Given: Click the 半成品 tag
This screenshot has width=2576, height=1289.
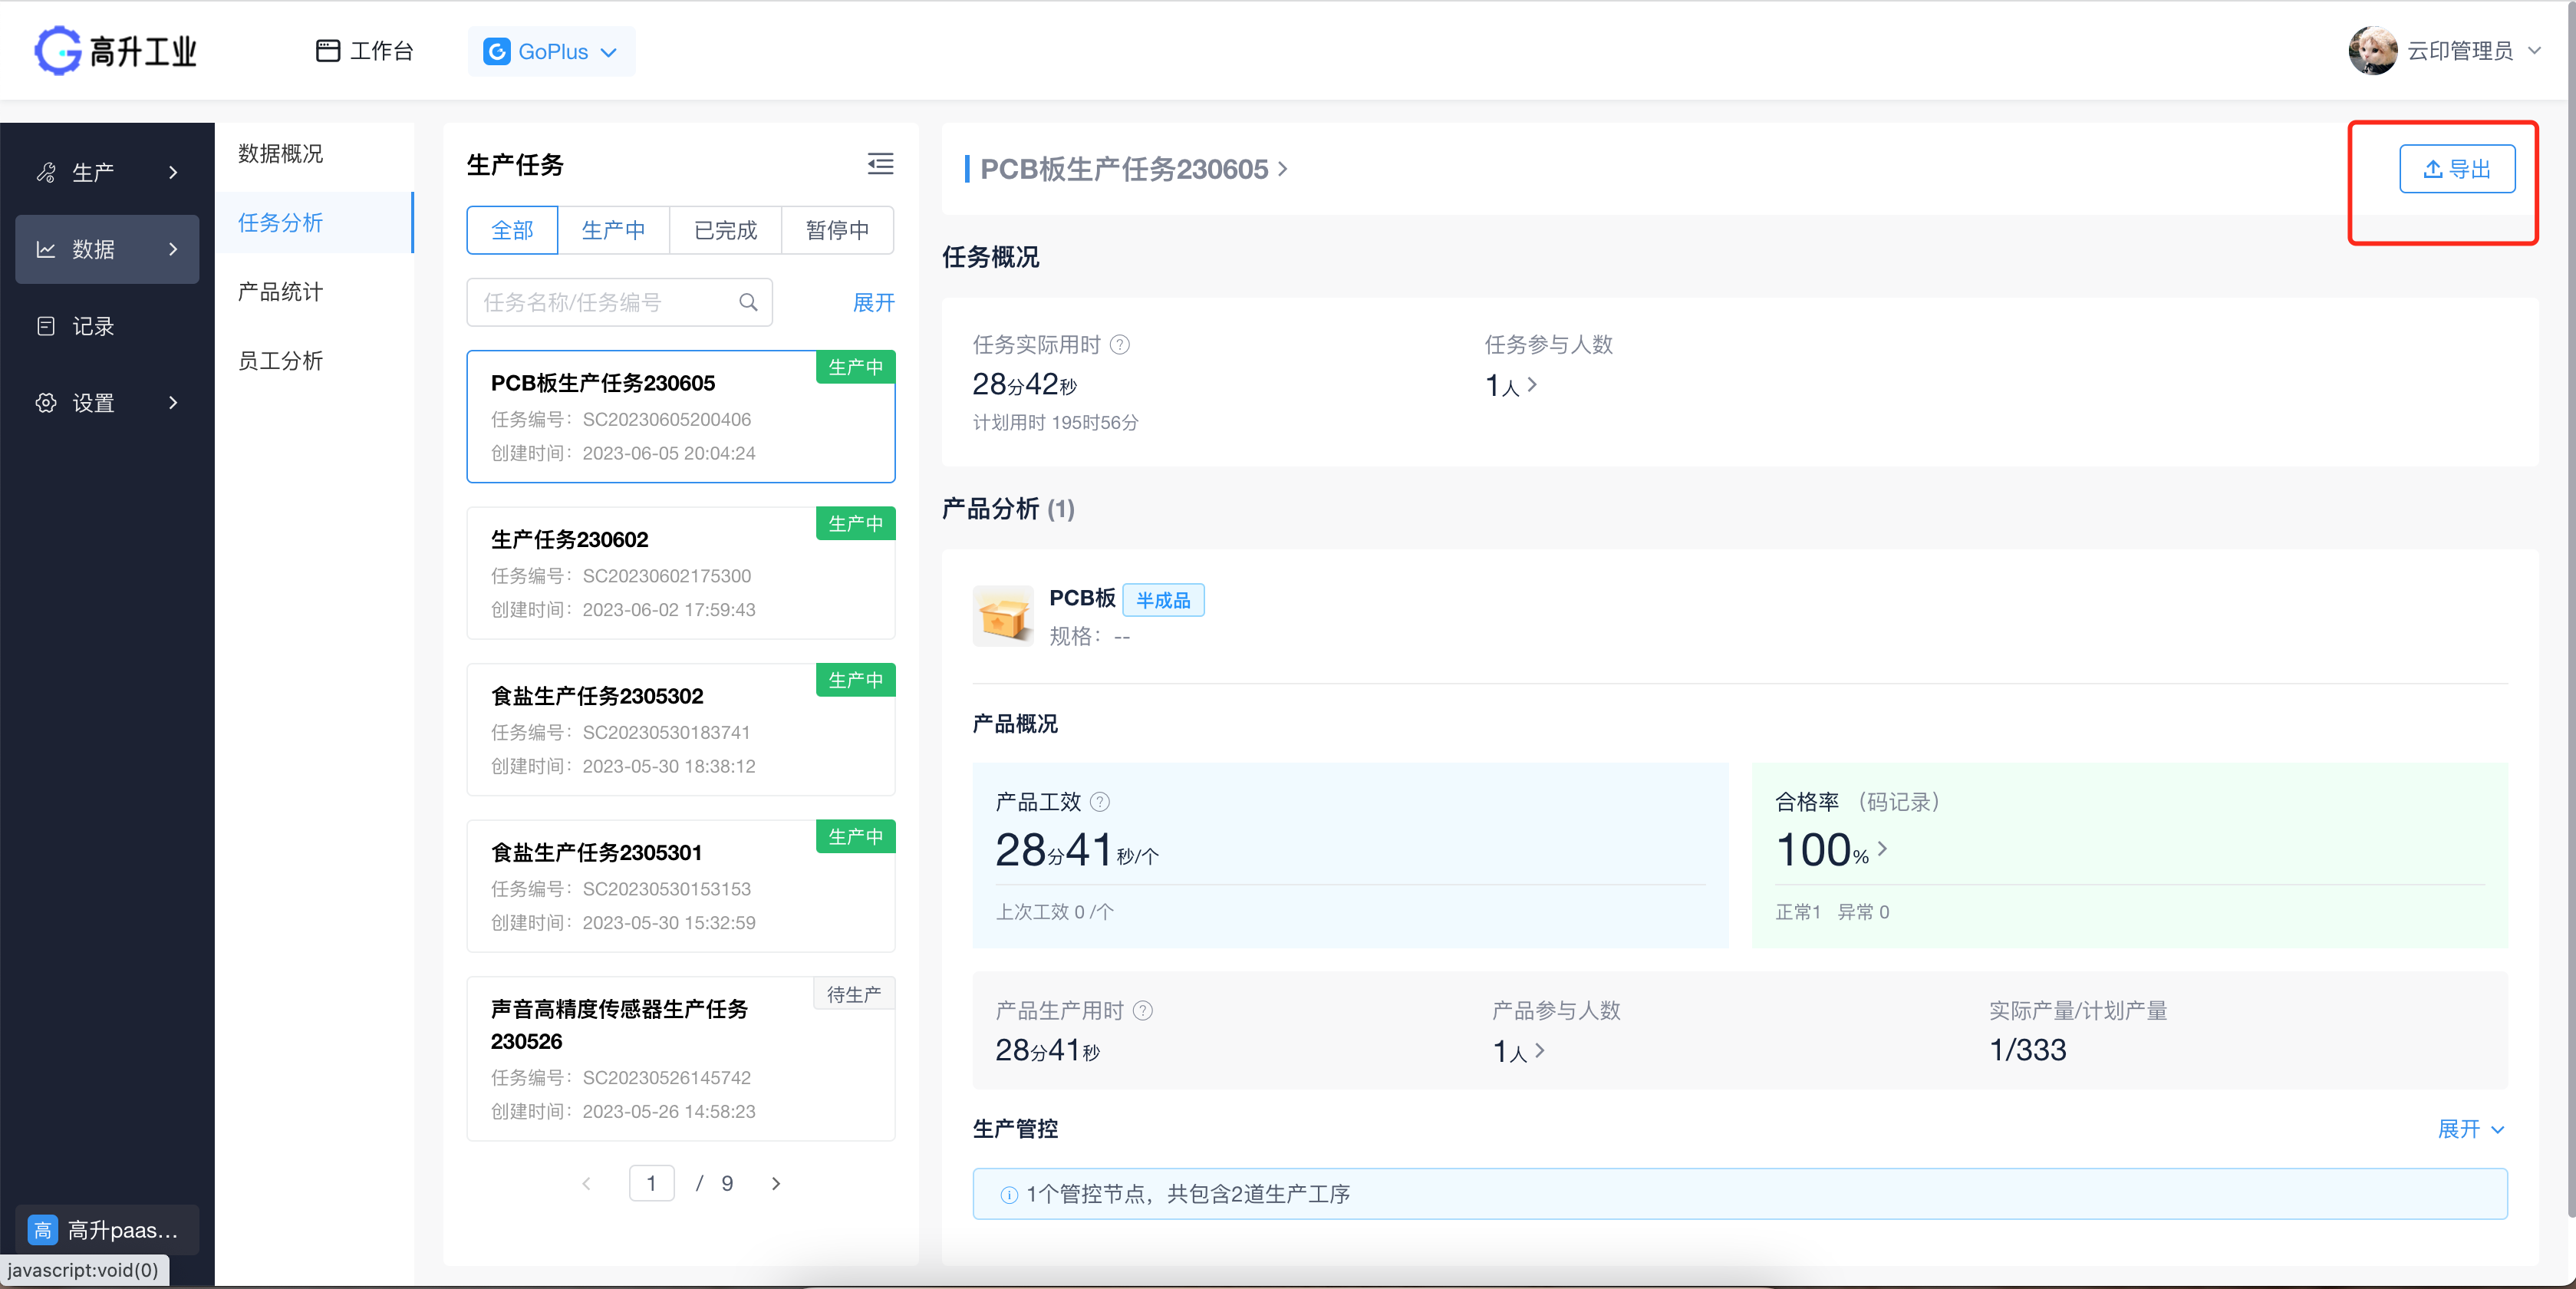Looking at the screenshot, I should pos(1163,600).
